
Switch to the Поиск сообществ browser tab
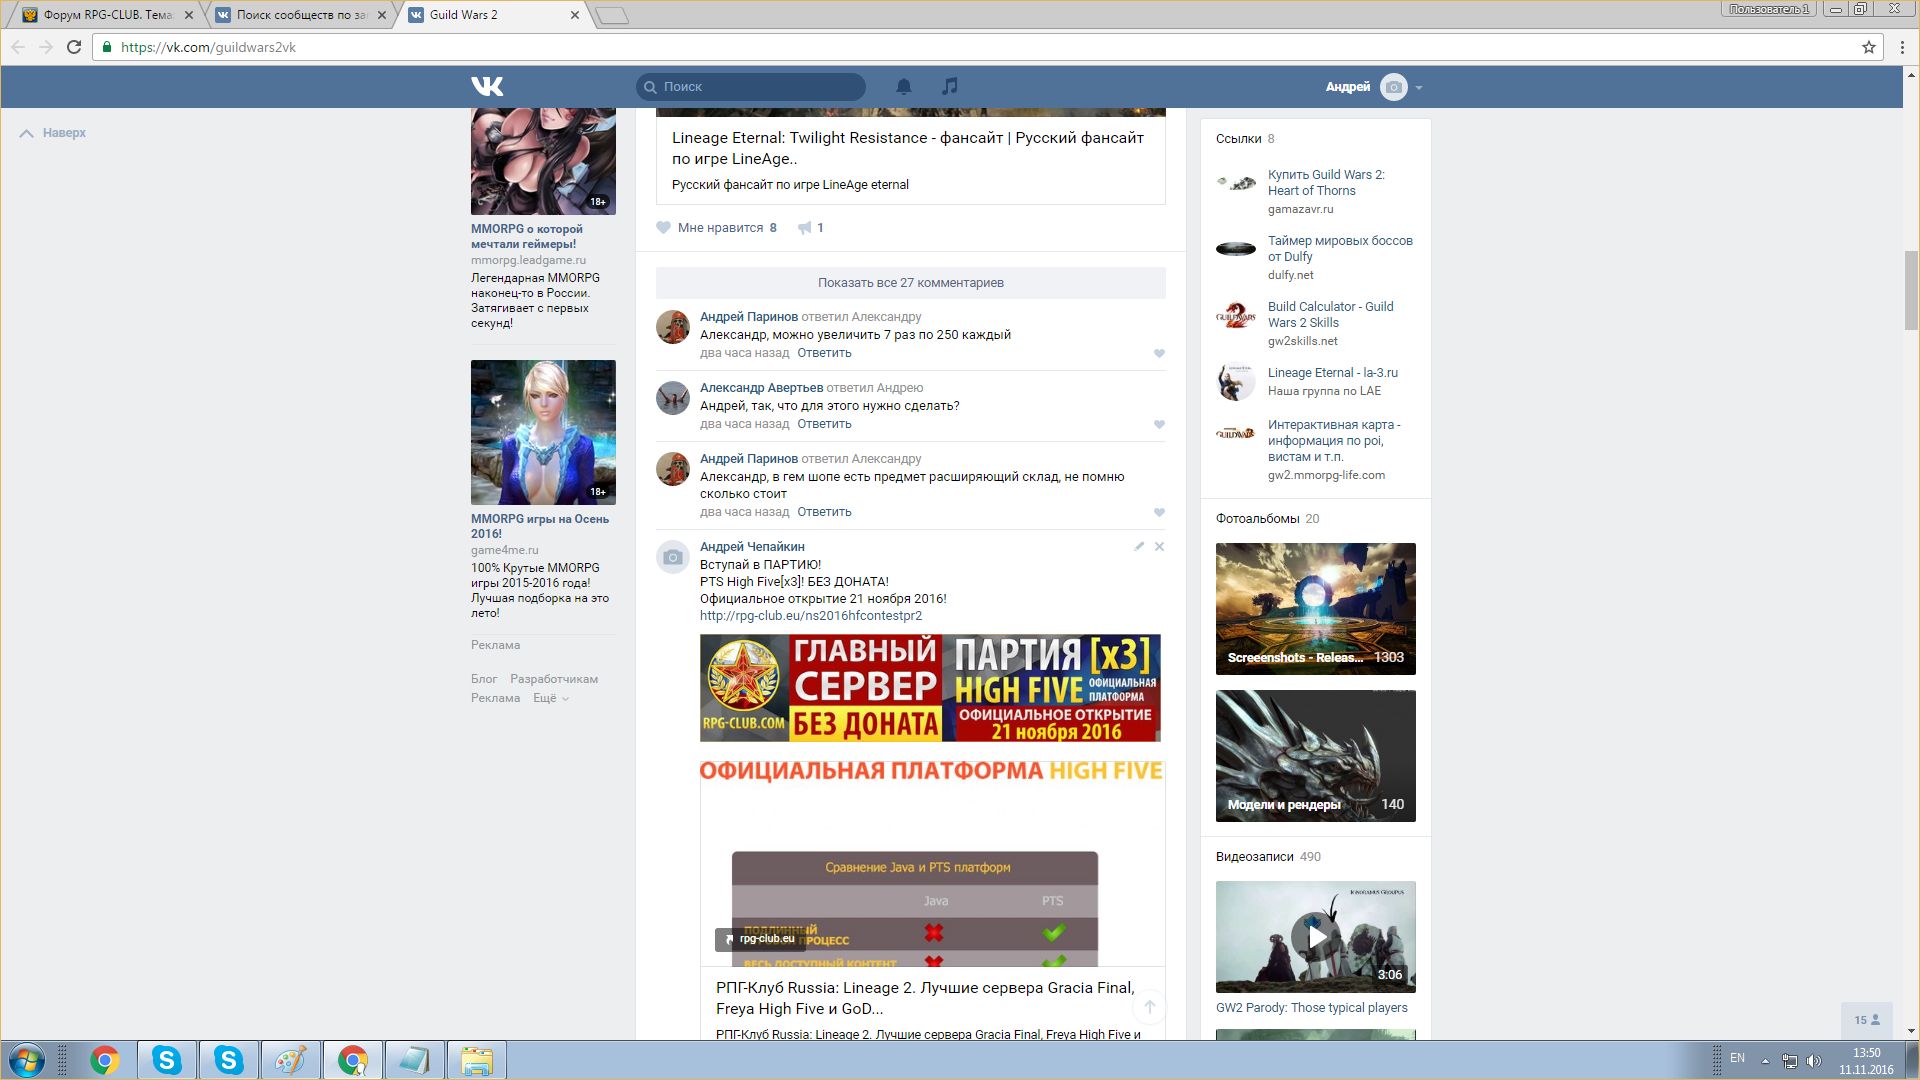(300, 15)
